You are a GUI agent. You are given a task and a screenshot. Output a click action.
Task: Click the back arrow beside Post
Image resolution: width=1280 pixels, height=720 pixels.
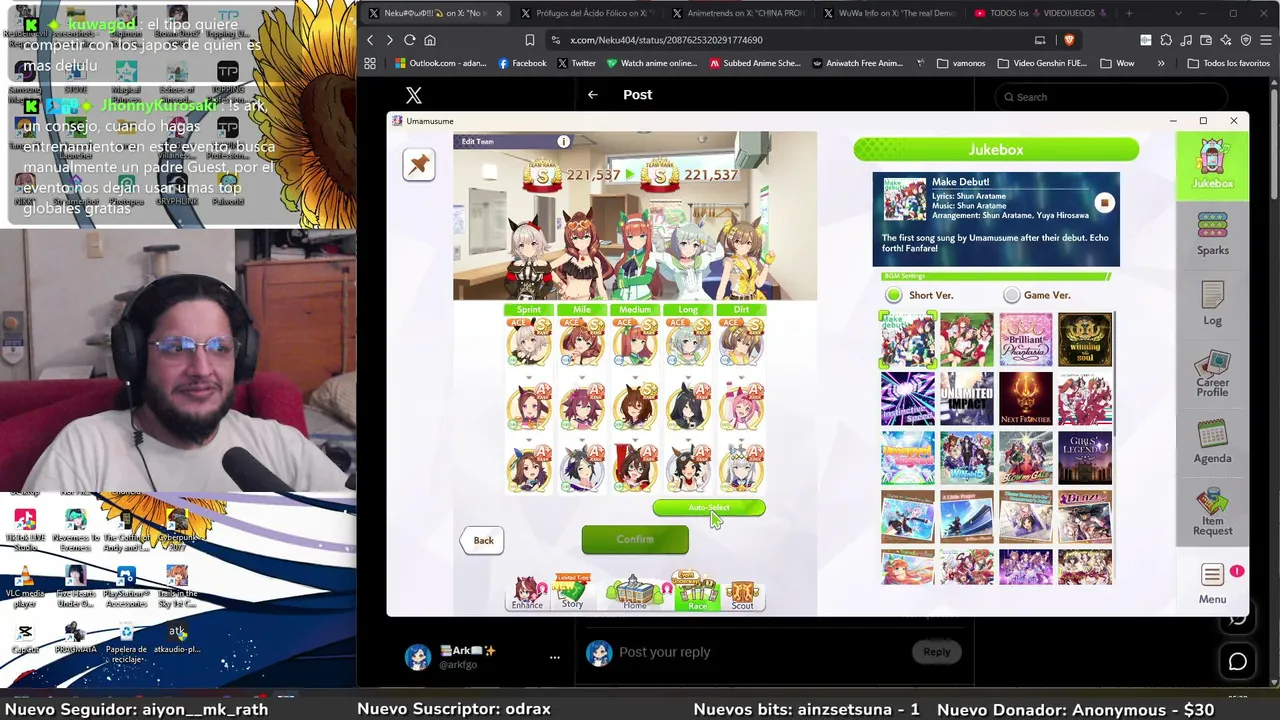pos(593,95)
